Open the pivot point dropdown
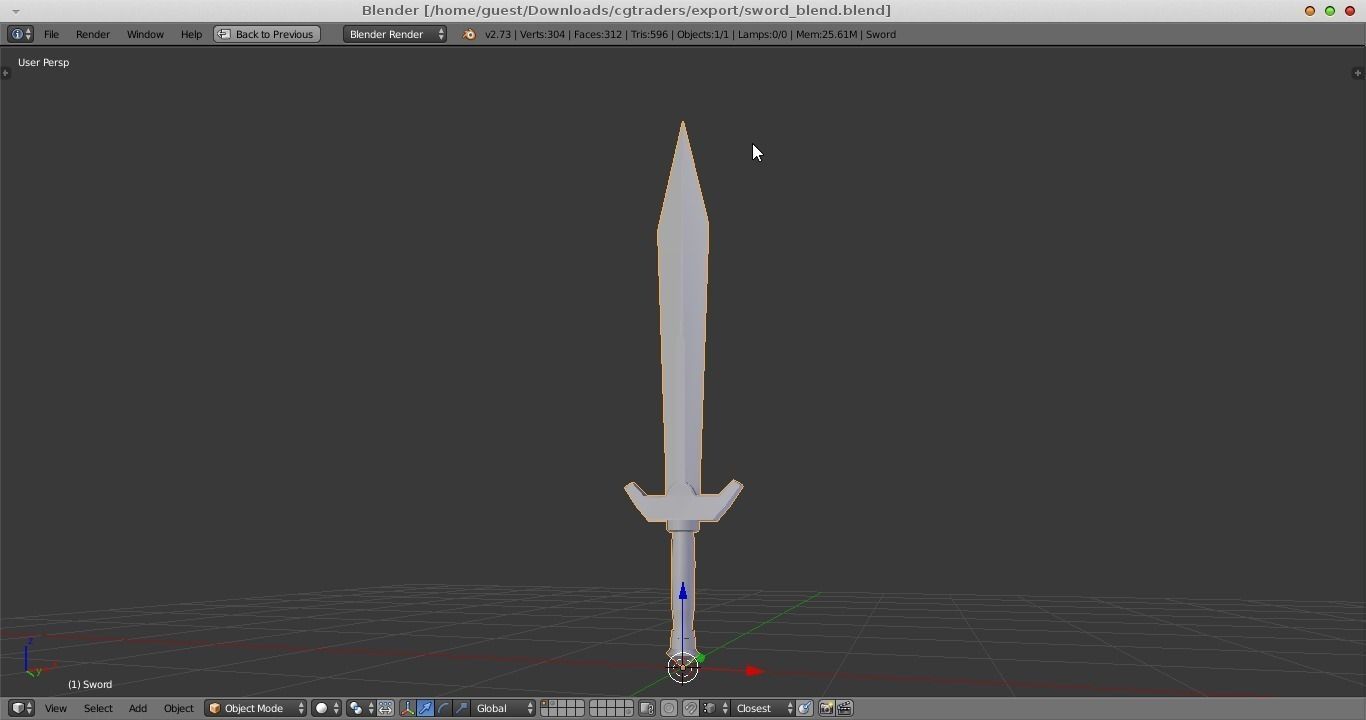The width and height of the screenshot is (1366, 720). [x=360, y=708]
